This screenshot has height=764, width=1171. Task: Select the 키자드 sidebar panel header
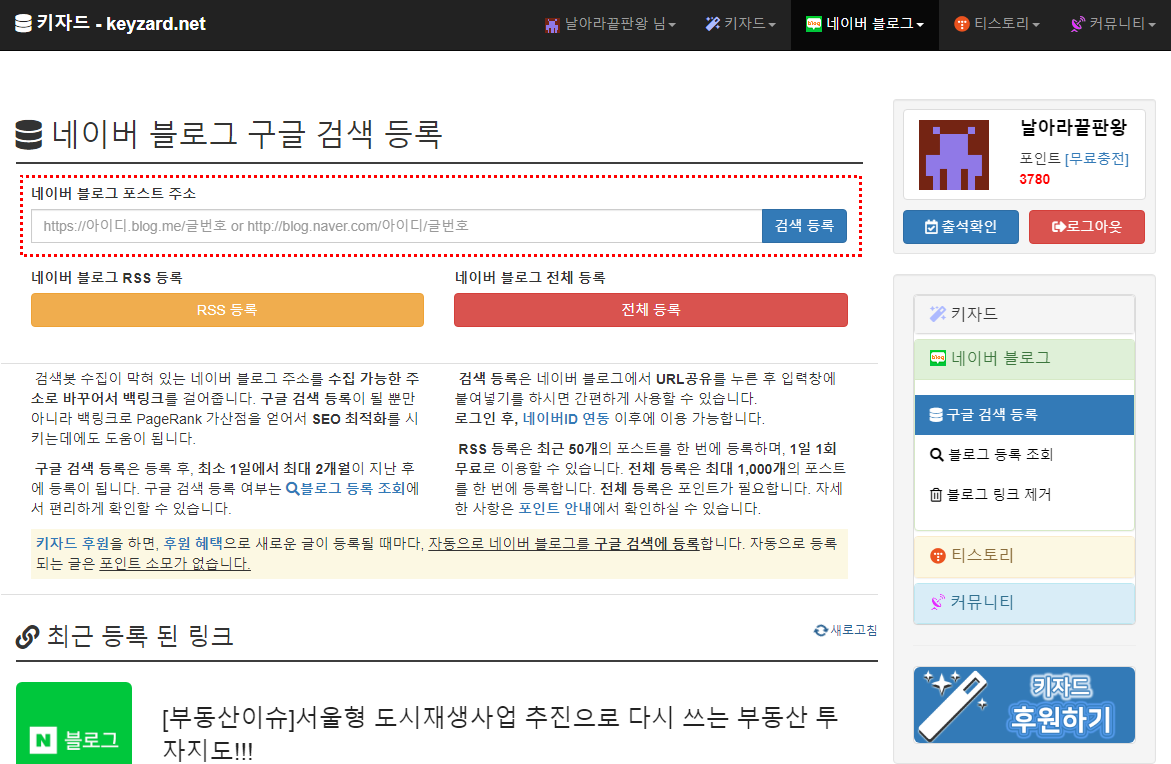pos(1024,314)
